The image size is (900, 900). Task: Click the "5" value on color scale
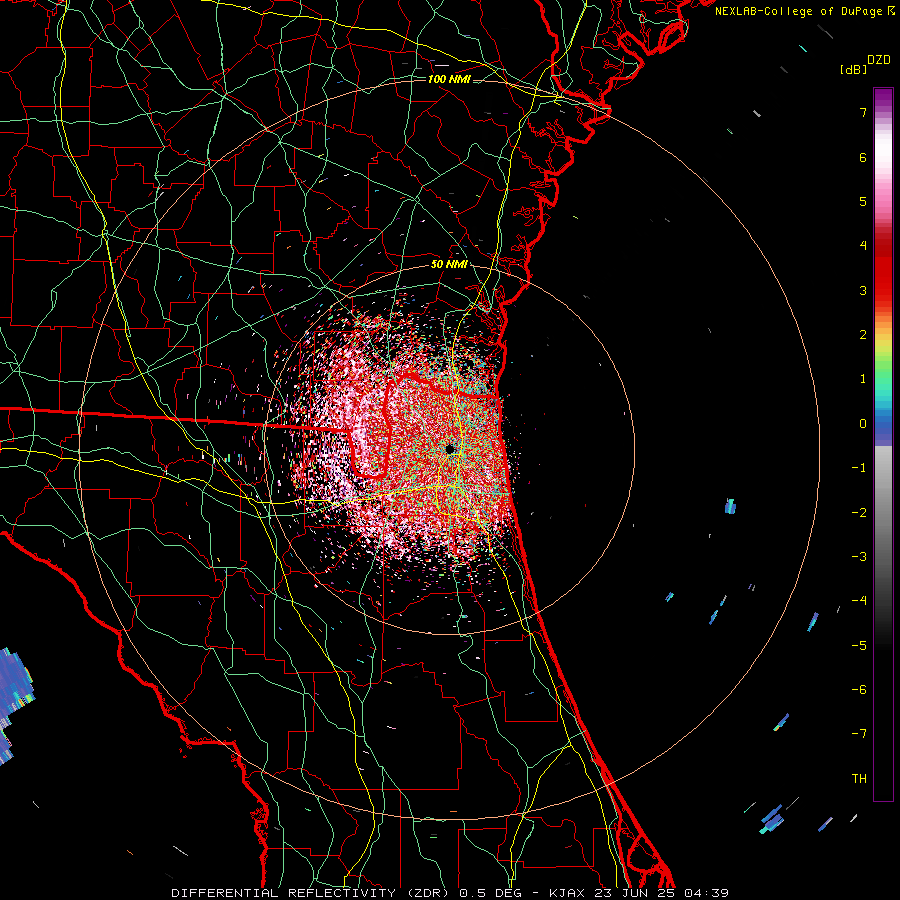[863, 202]
